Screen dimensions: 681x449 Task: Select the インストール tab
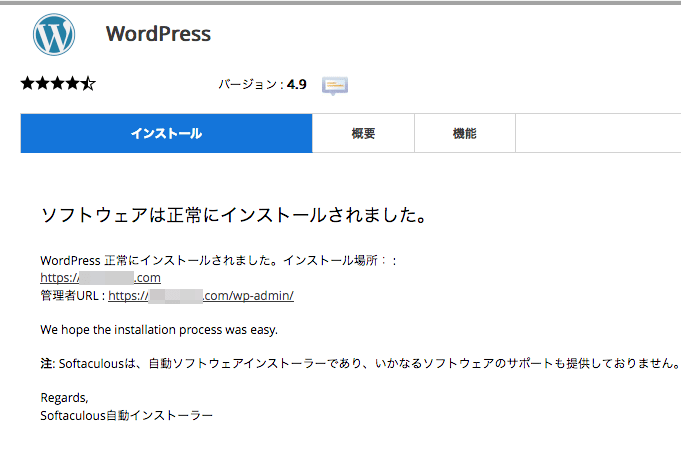coord(166,133)
